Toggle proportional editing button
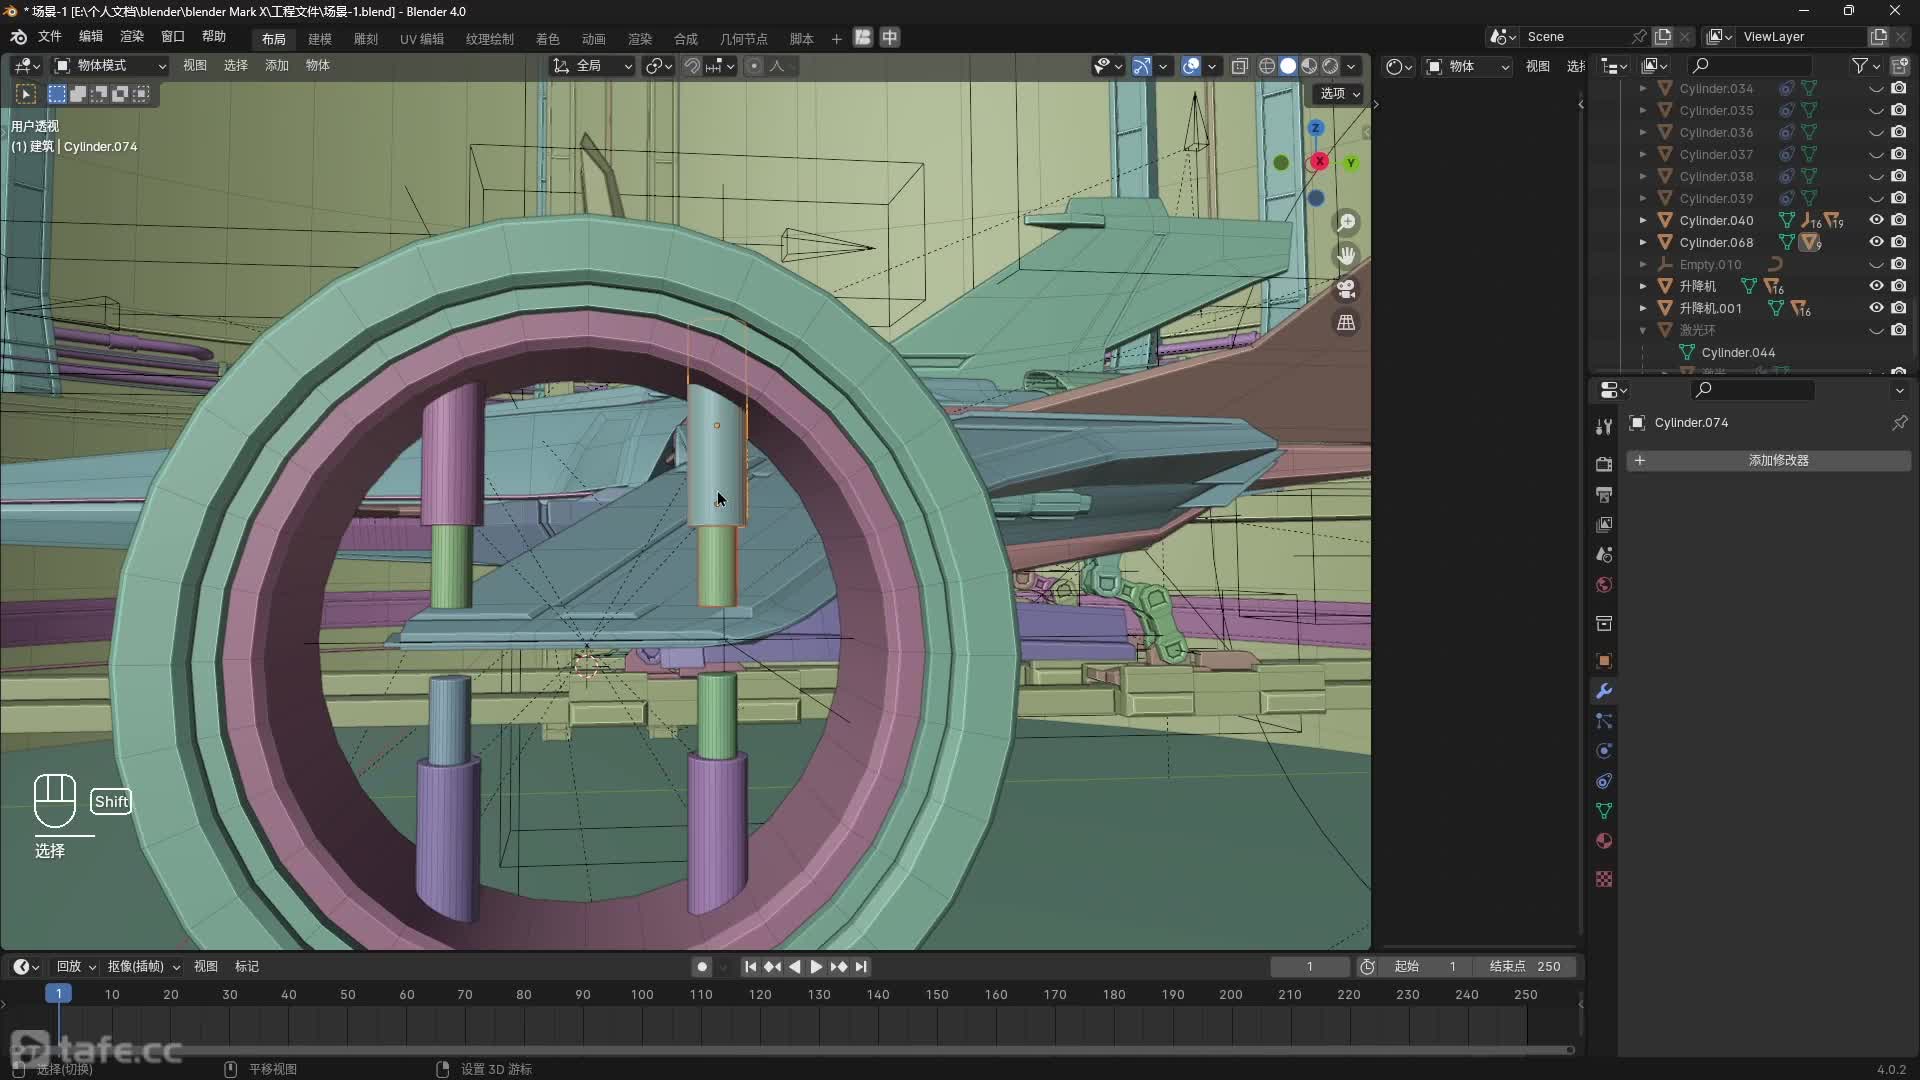1920x1080 pixels. point(754,66)
